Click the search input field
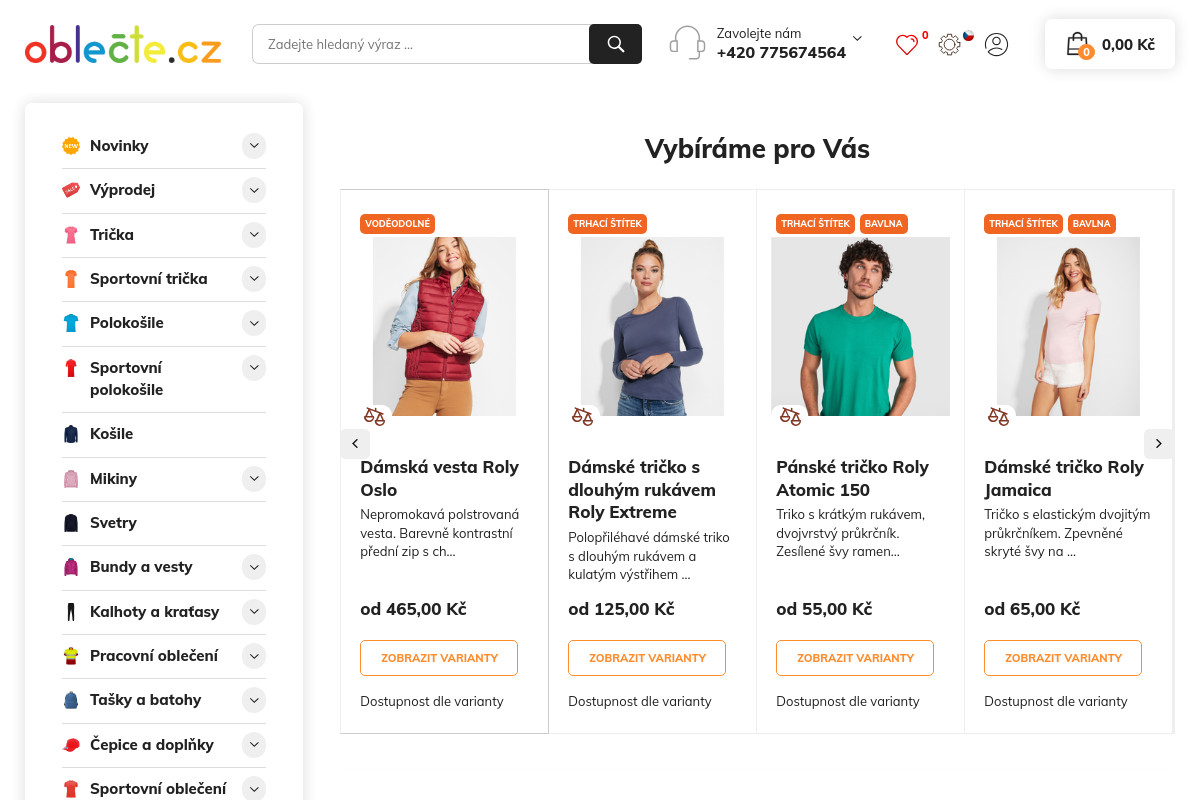 [420, 44]
